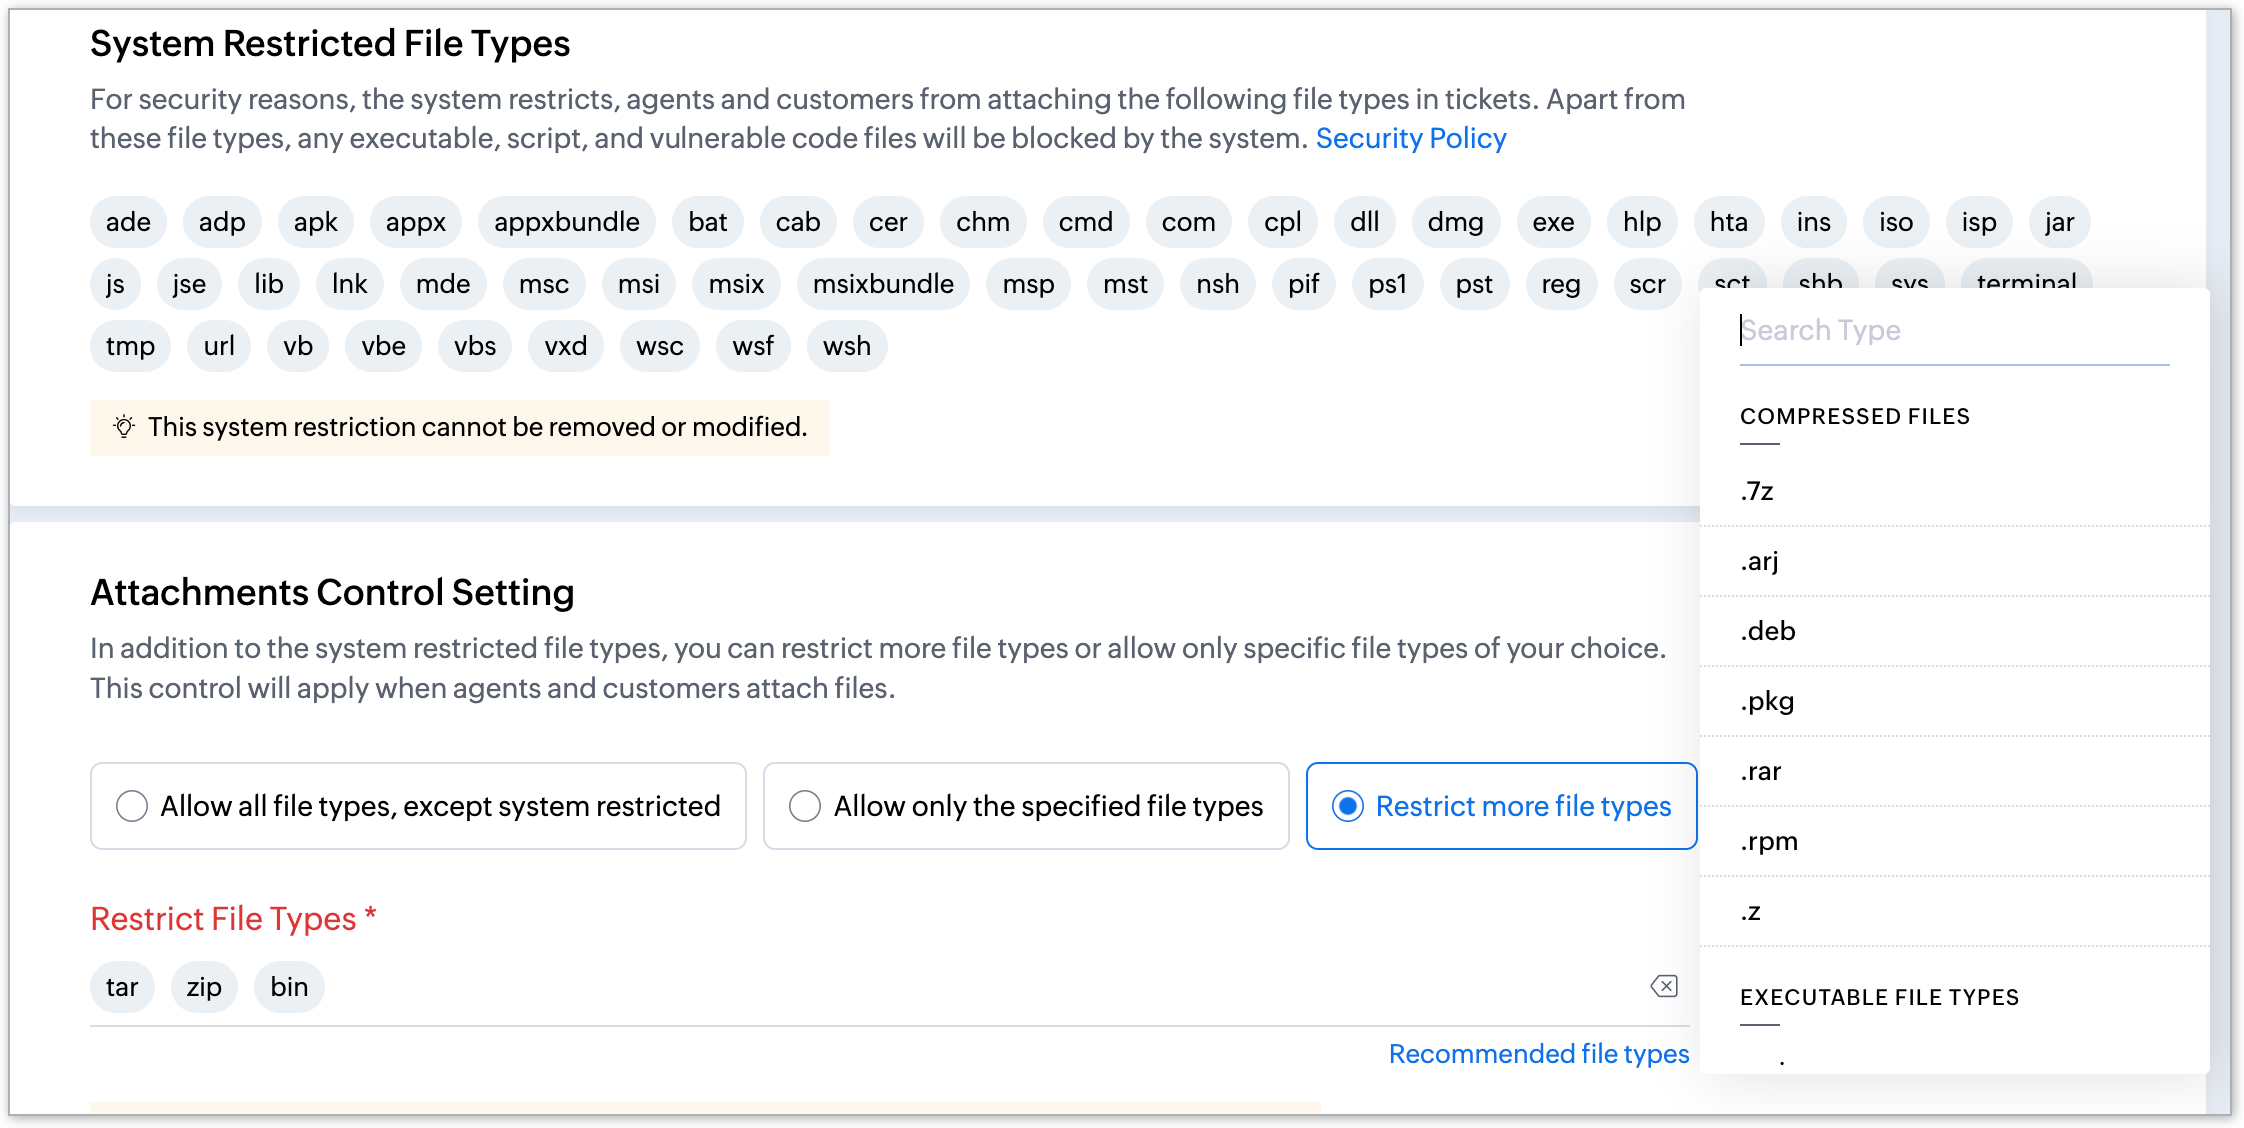The image size is (2244, 1128).
Task: Click Recommended file types link
Action: (x=1538, y=1054)
